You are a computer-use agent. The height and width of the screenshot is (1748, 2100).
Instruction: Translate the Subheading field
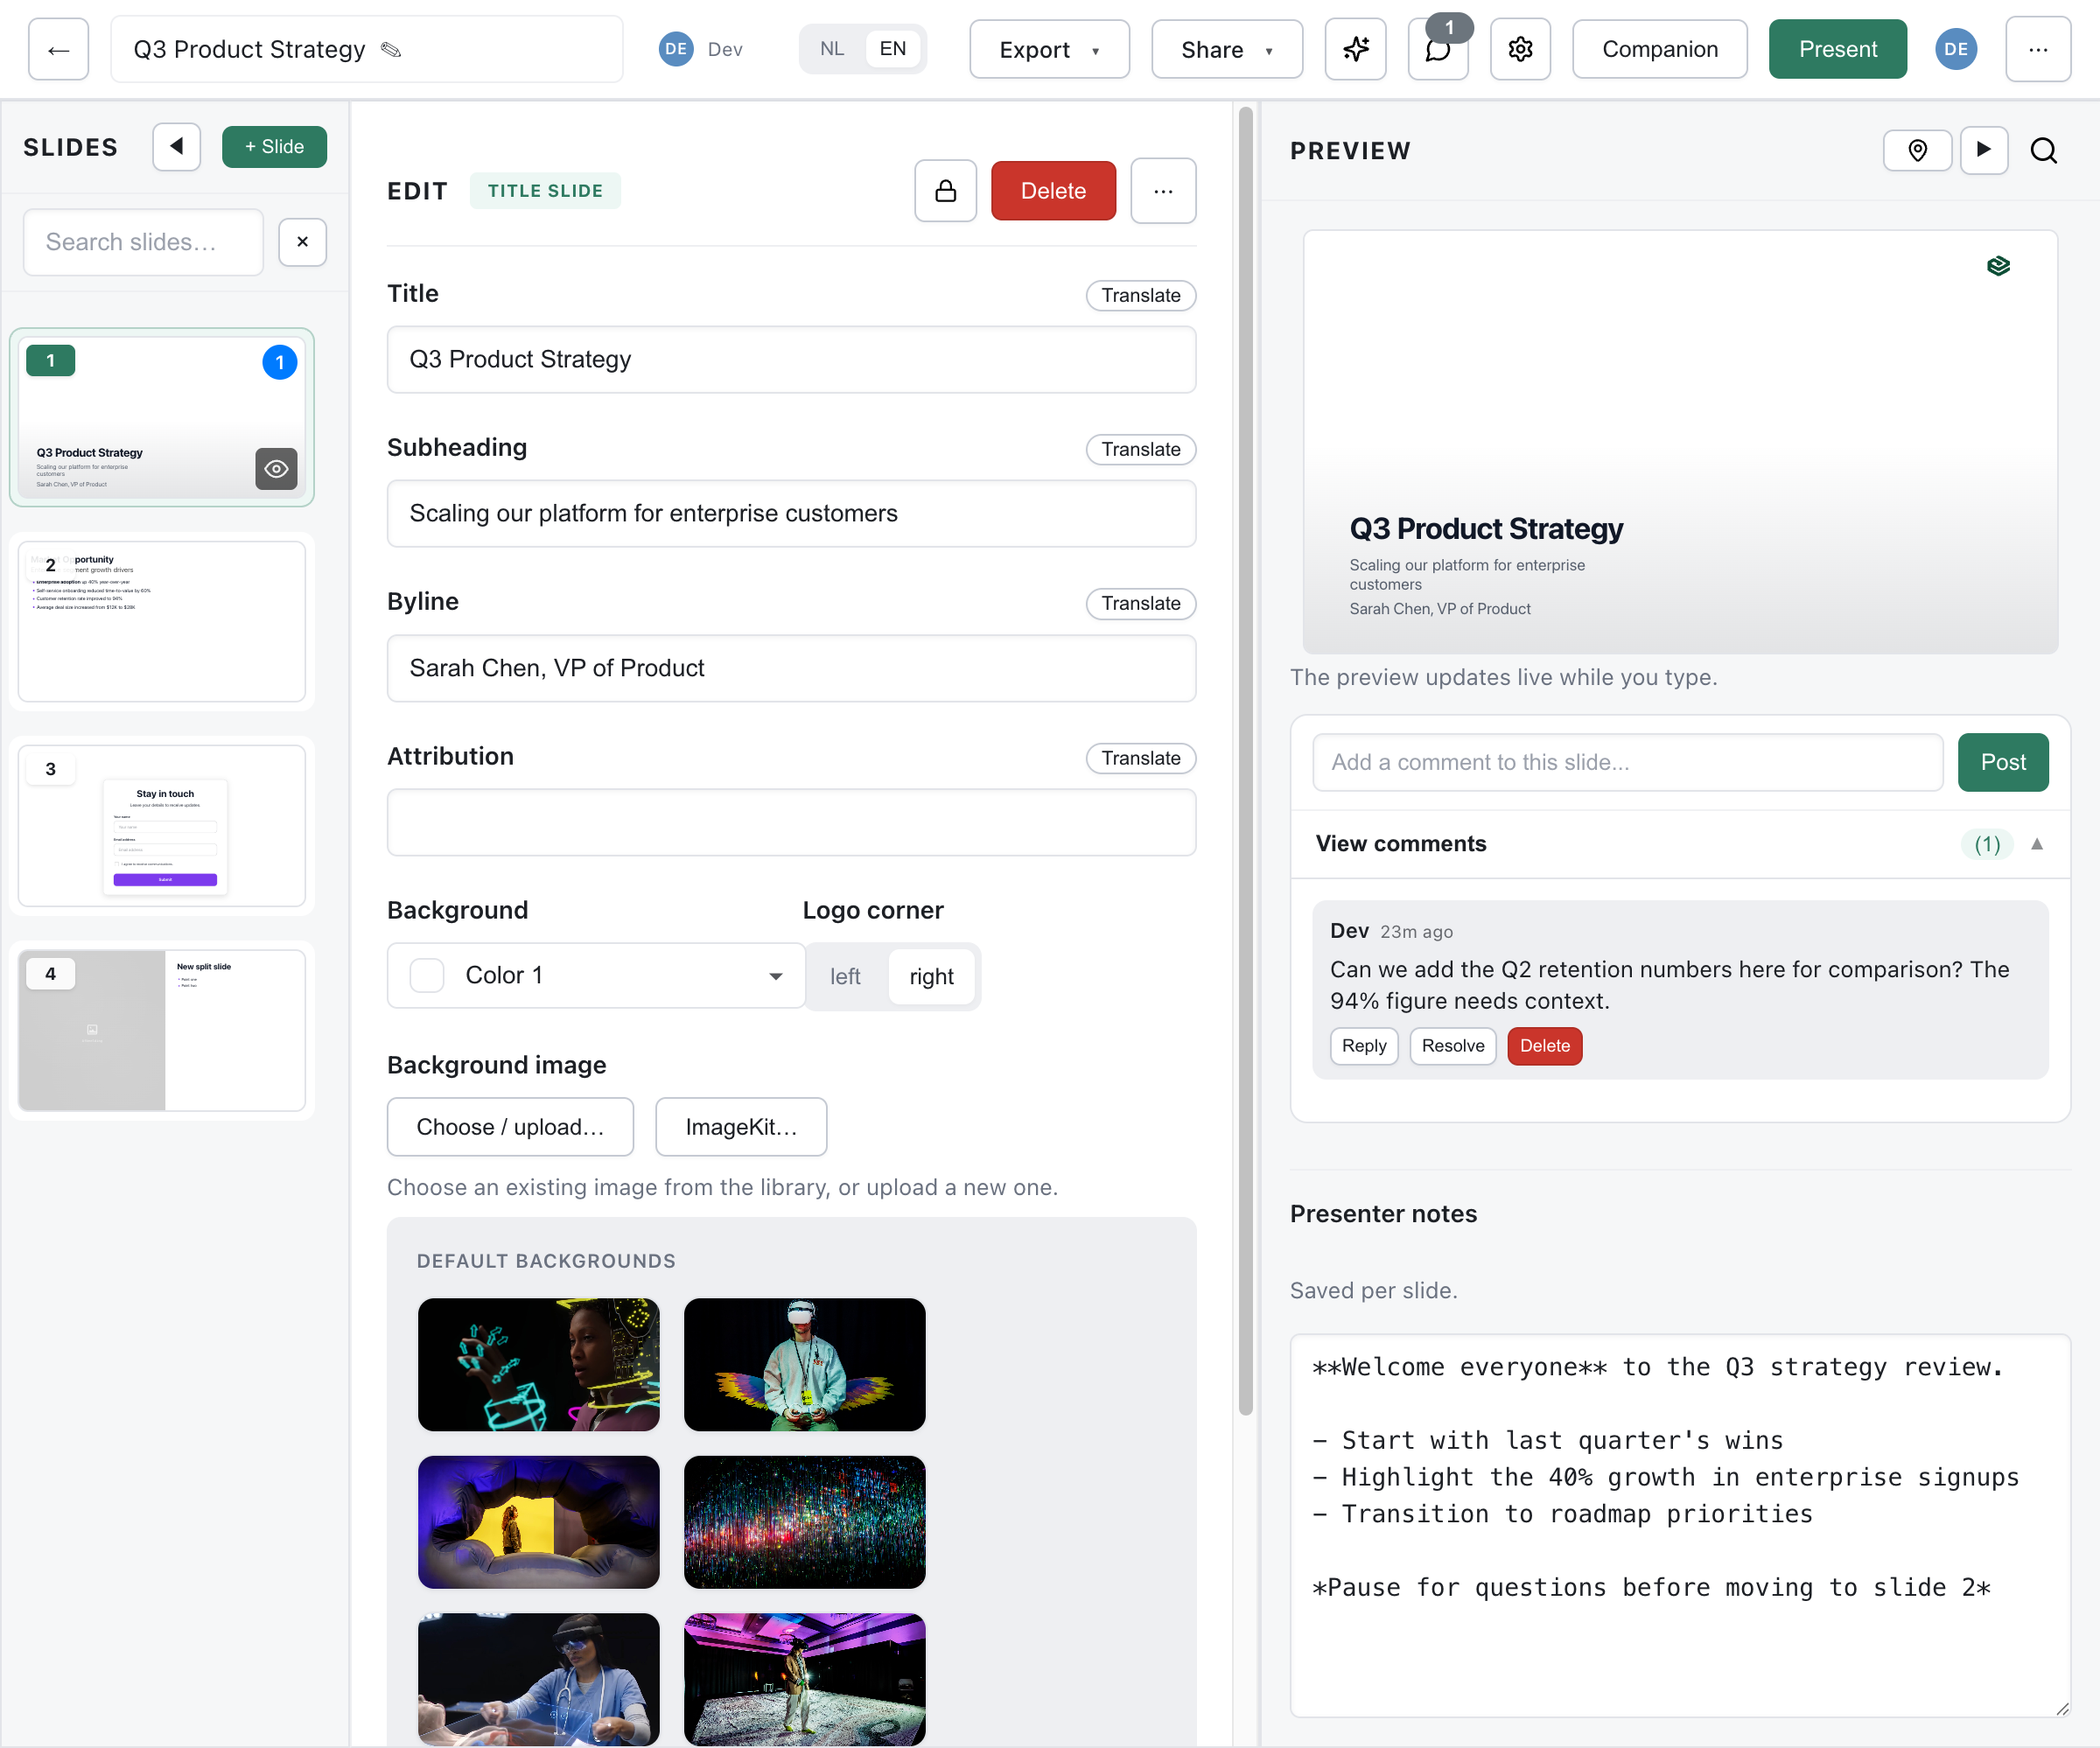(x=1141, y=449)
